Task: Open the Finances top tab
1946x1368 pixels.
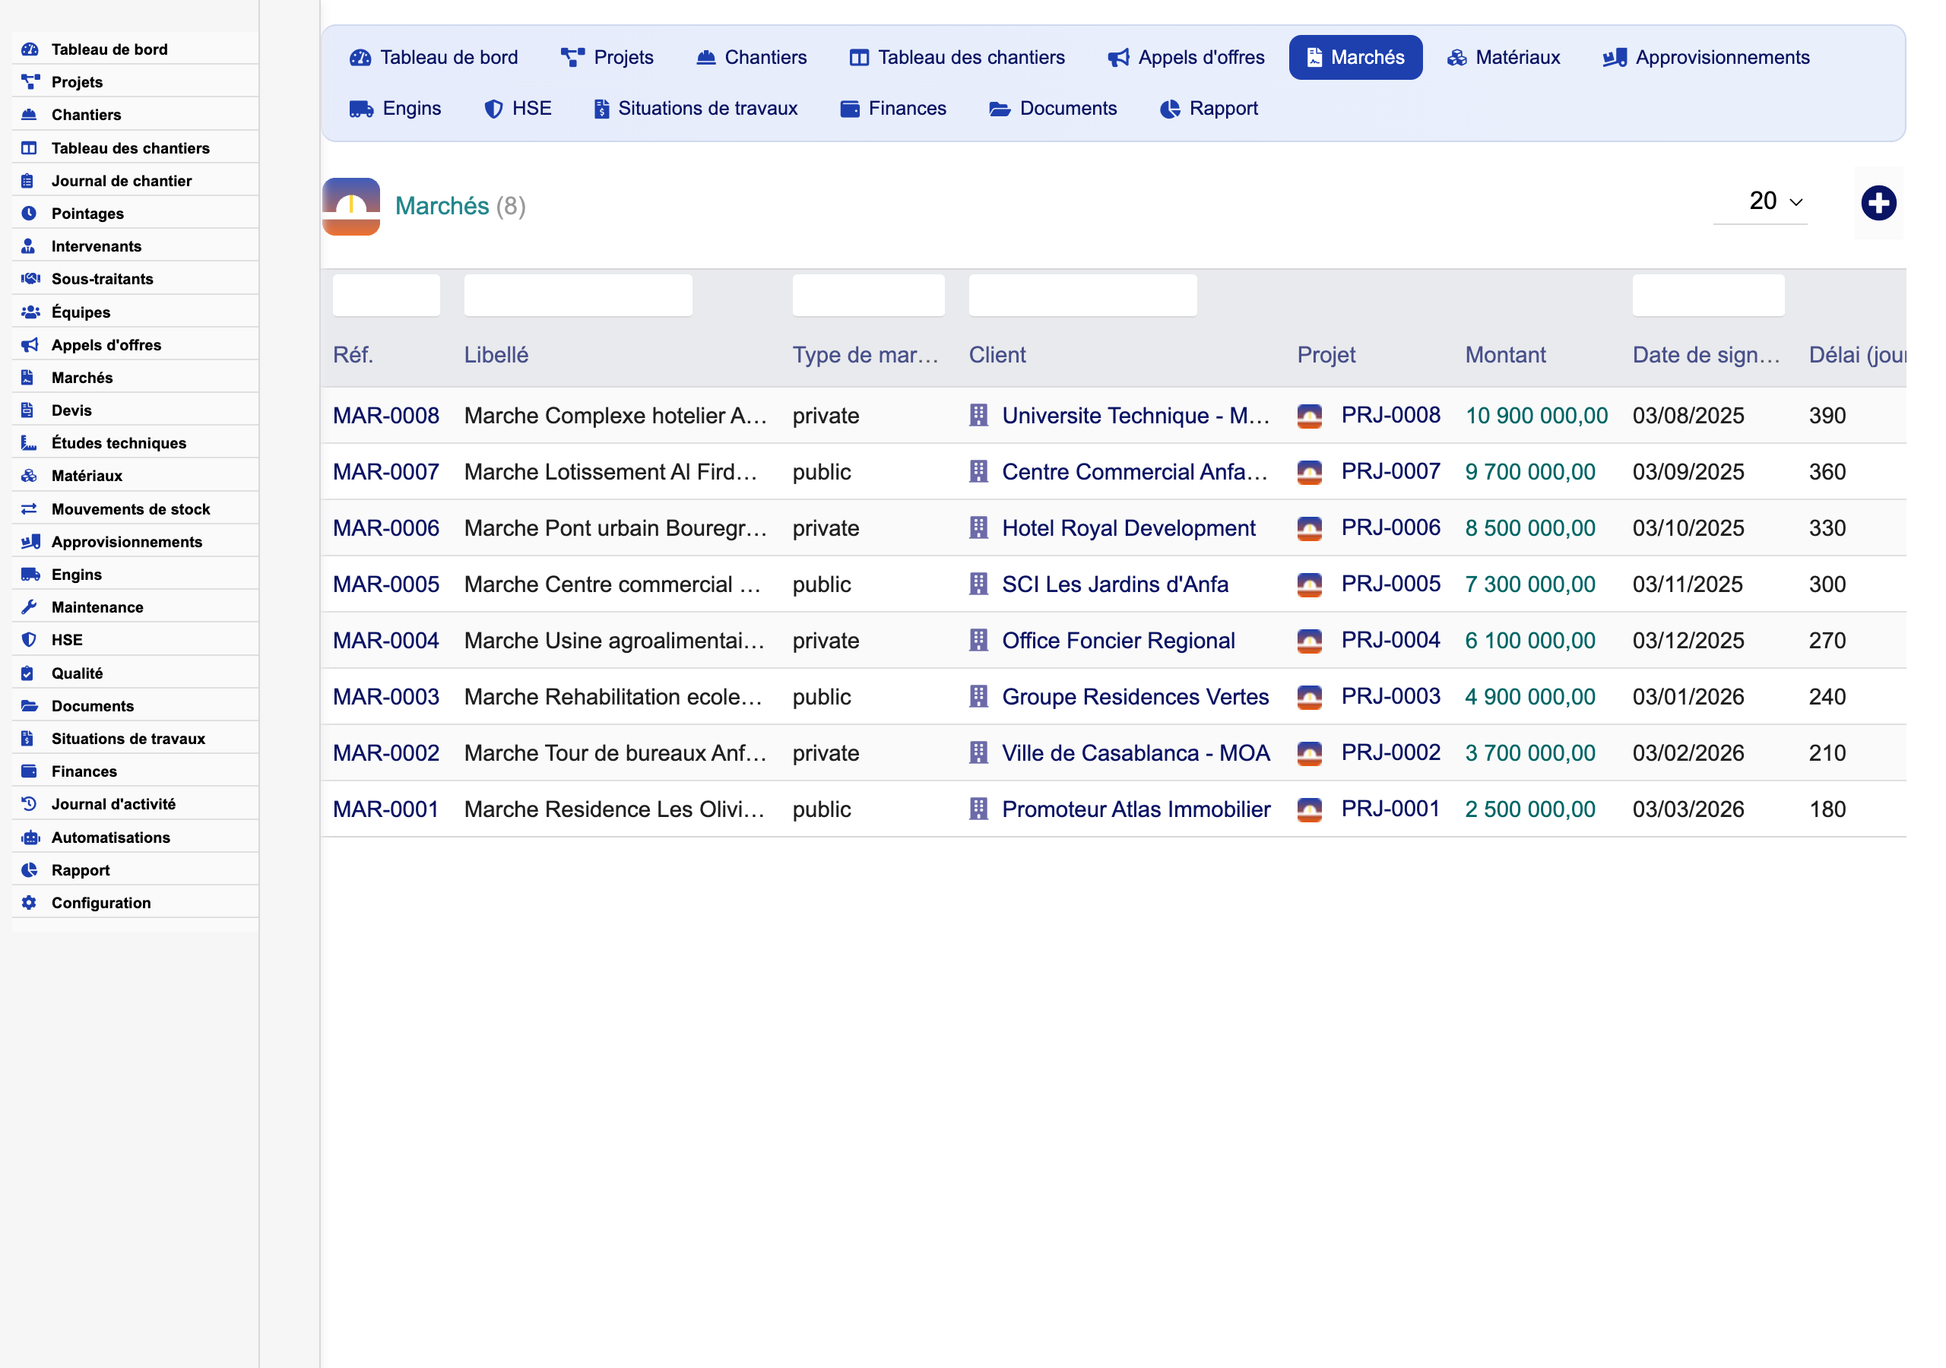Action: [893, 108]
